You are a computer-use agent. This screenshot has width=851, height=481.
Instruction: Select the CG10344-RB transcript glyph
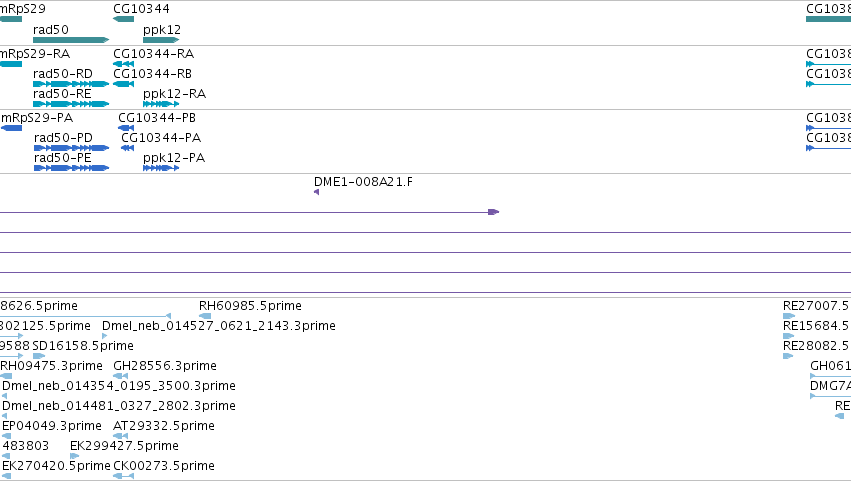[124, 84]
